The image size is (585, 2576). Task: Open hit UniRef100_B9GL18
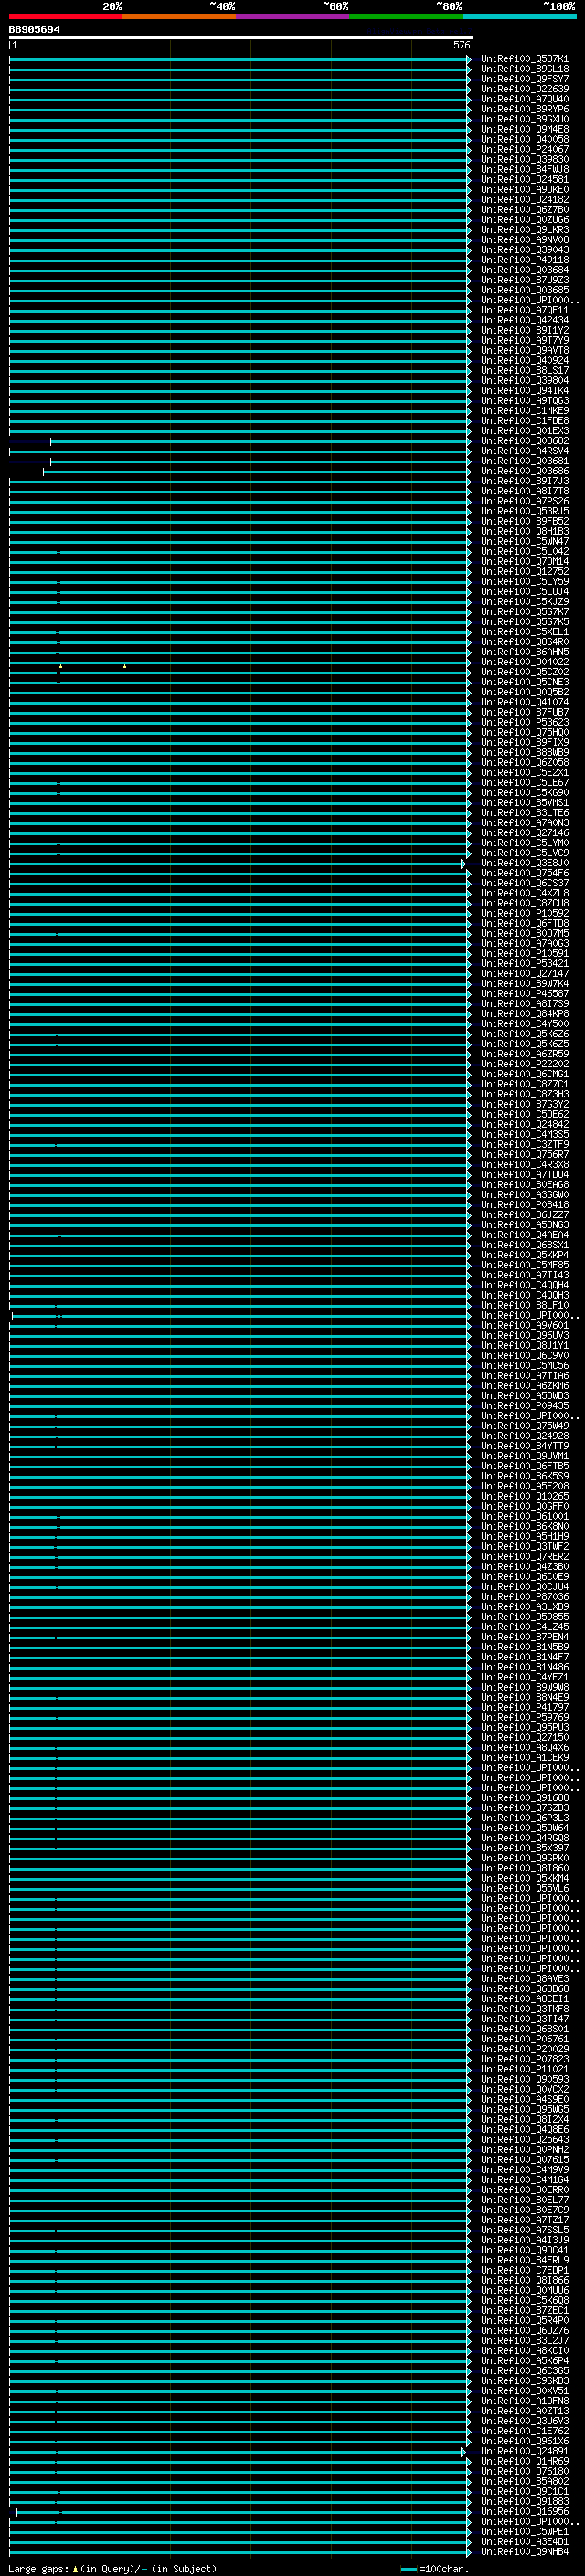(x=525, y=69)
